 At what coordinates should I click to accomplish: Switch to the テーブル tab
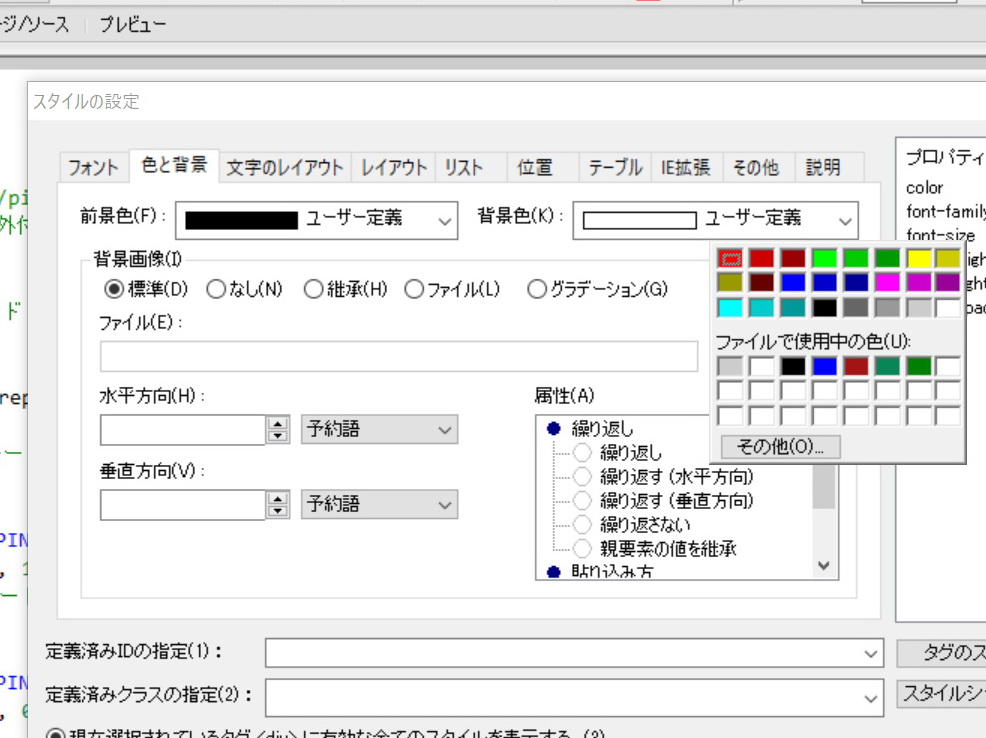click(615, 168)
